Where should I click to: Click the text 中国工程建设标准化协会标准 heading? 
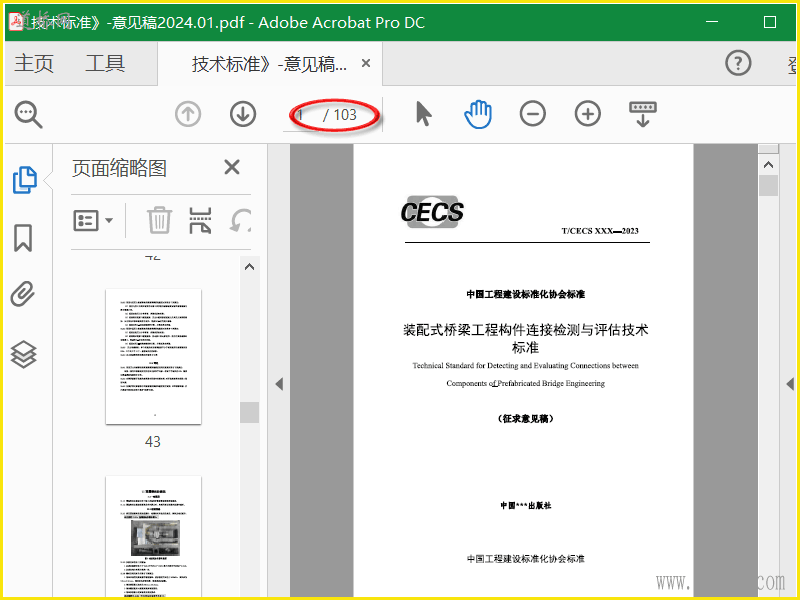coord(526,294)
